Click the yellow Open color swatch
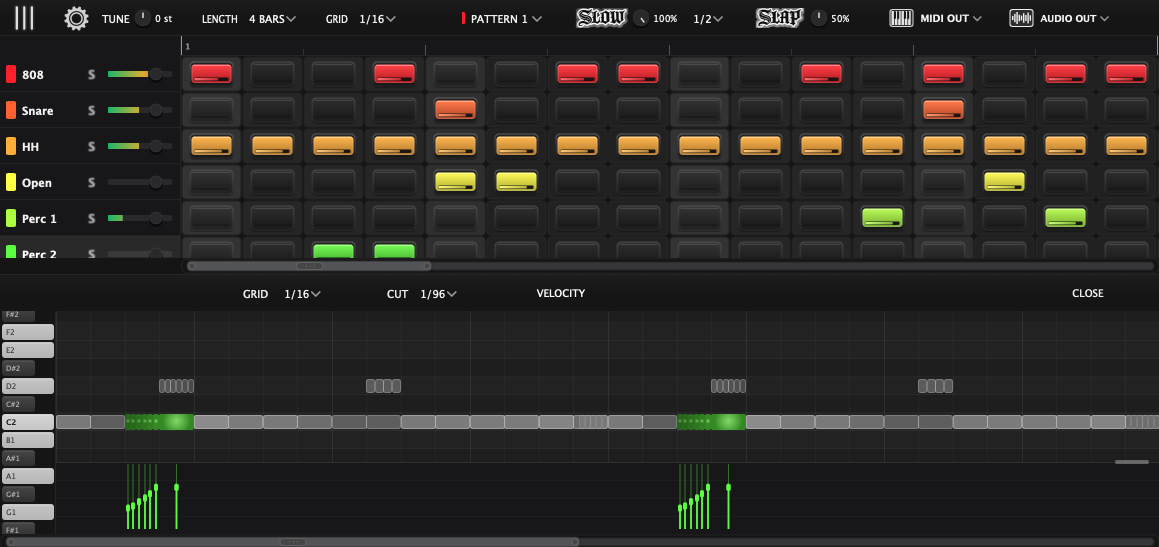1159x547 pixels. coord(11,182)
